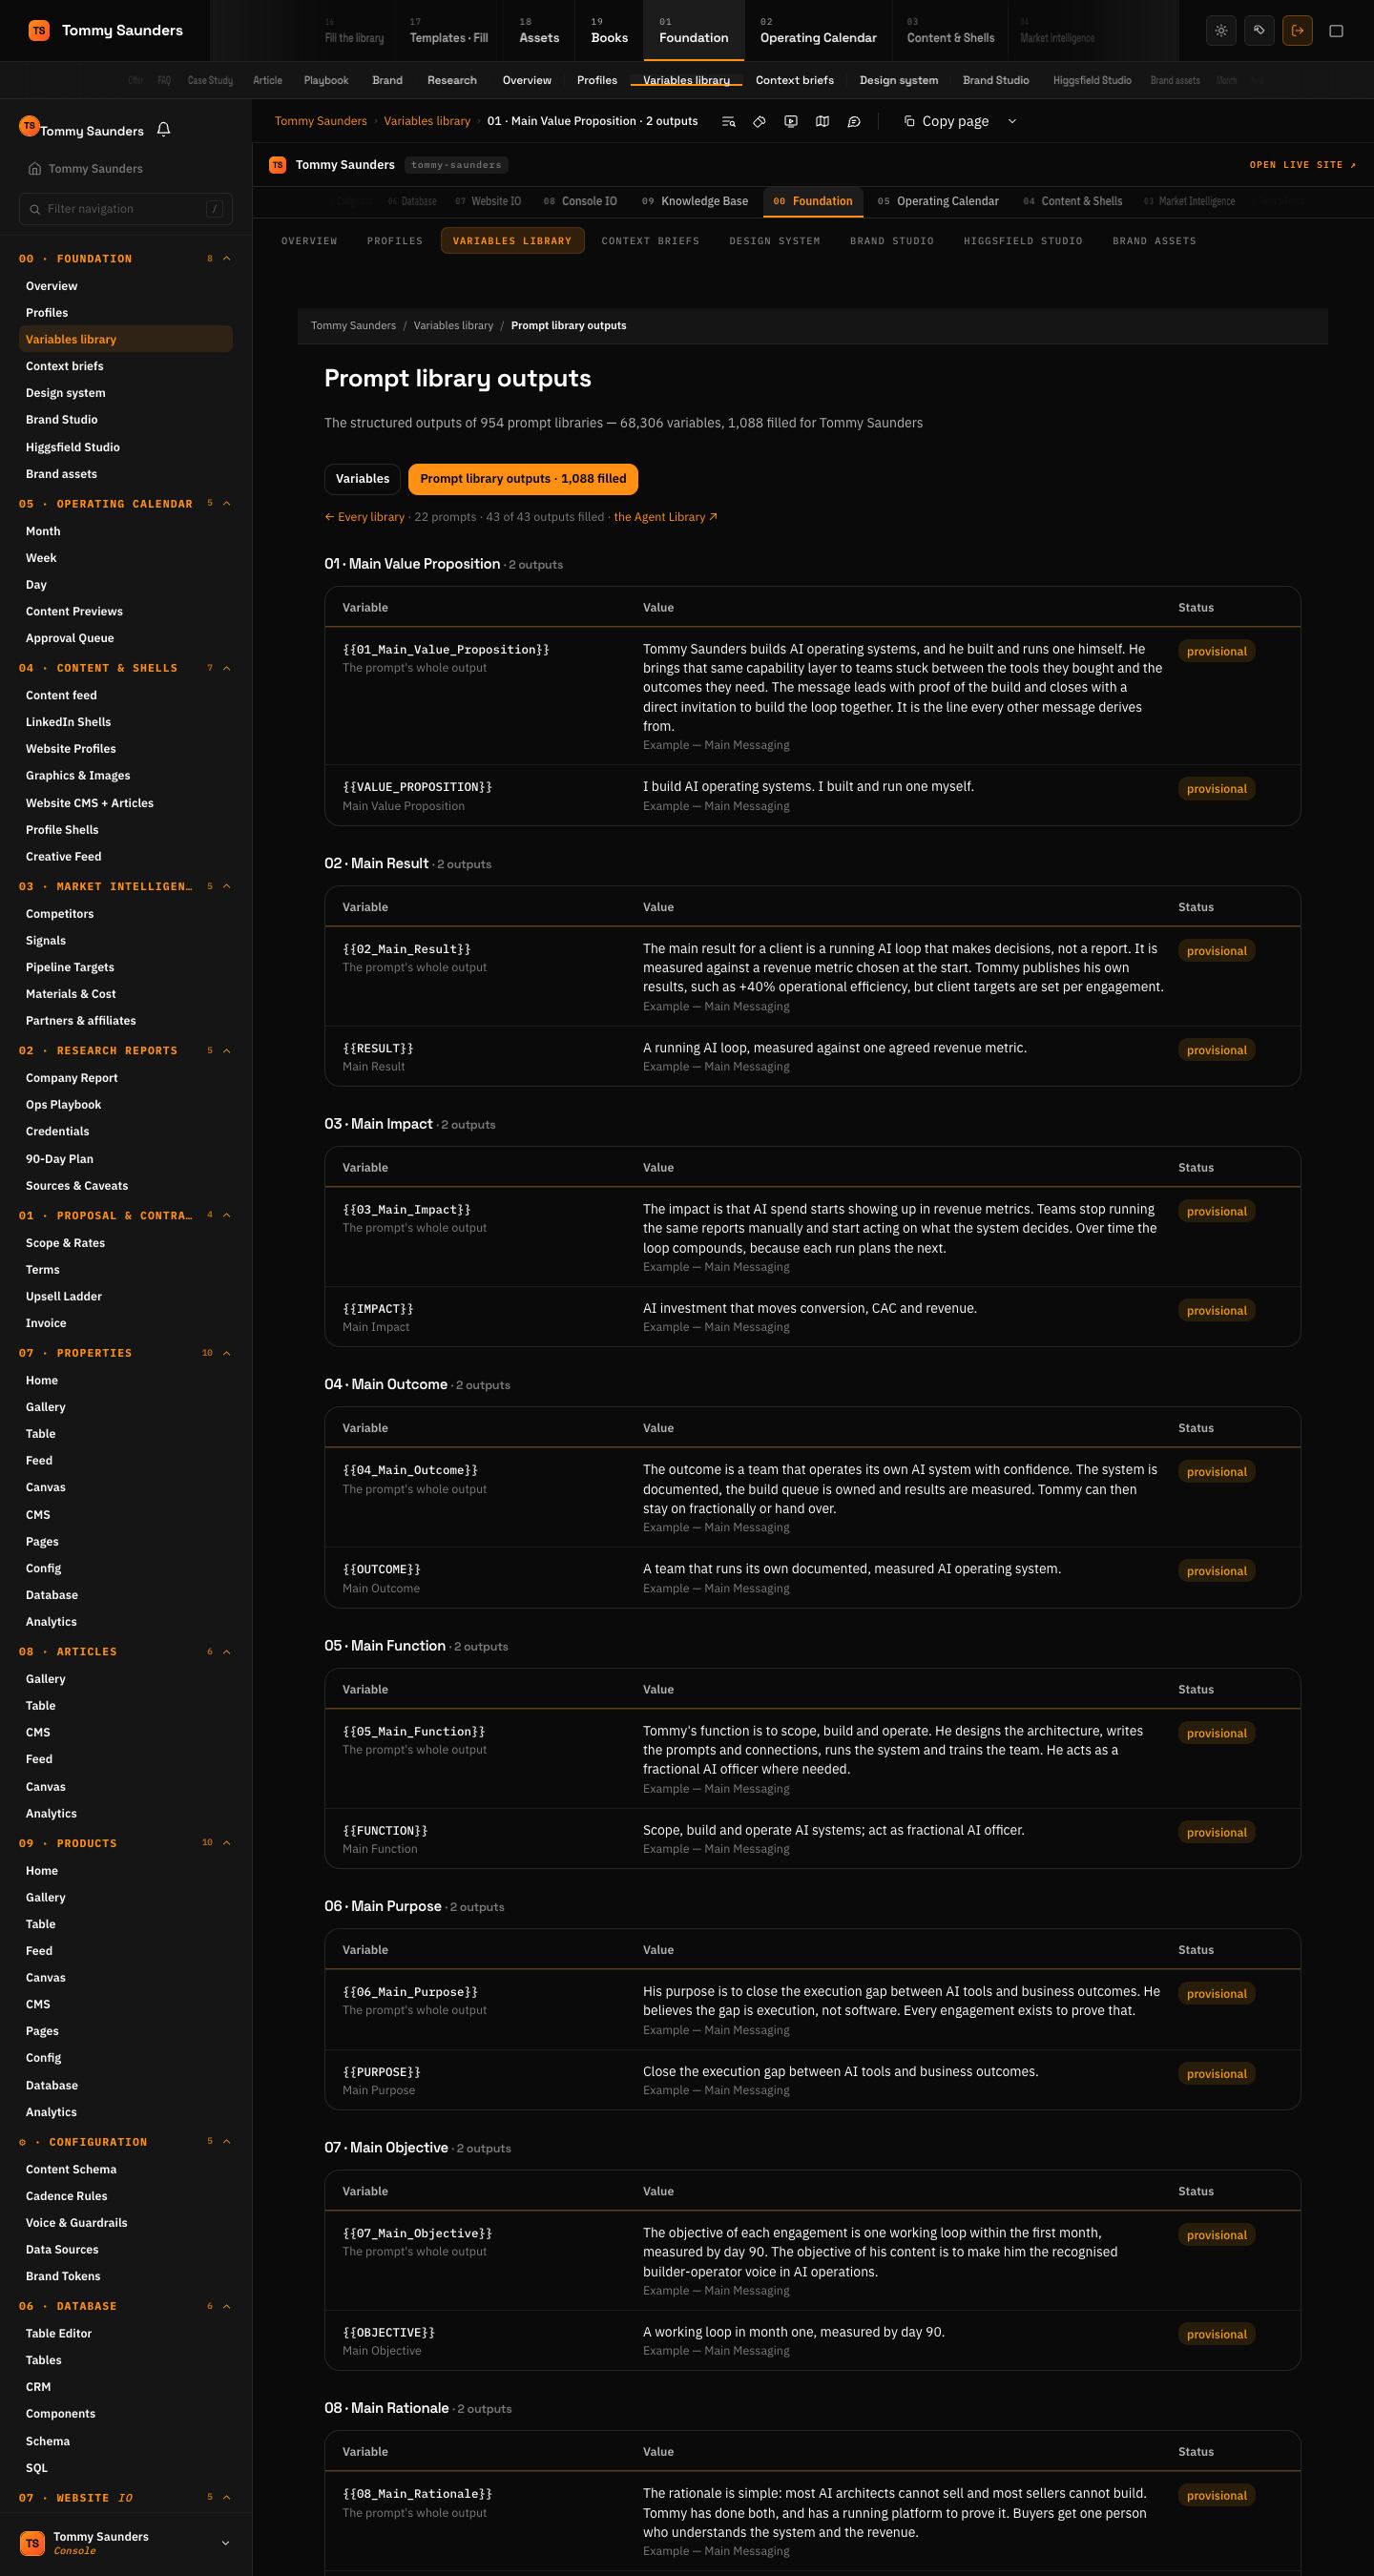This screenshot has height=2576, width=1374.
Task: Click the Copy page button
Action: click(946, 121)
